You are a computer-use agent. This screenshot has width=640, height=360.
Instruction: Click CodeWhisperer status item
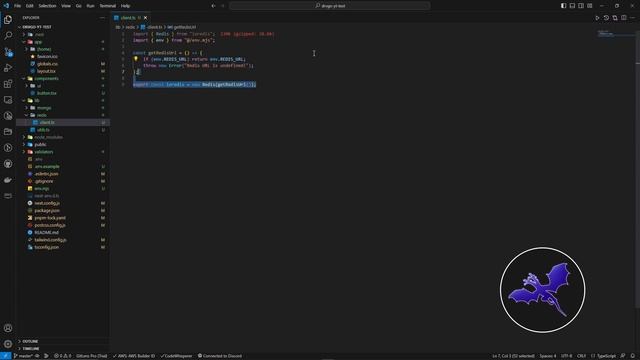click(x=176, y=356)
